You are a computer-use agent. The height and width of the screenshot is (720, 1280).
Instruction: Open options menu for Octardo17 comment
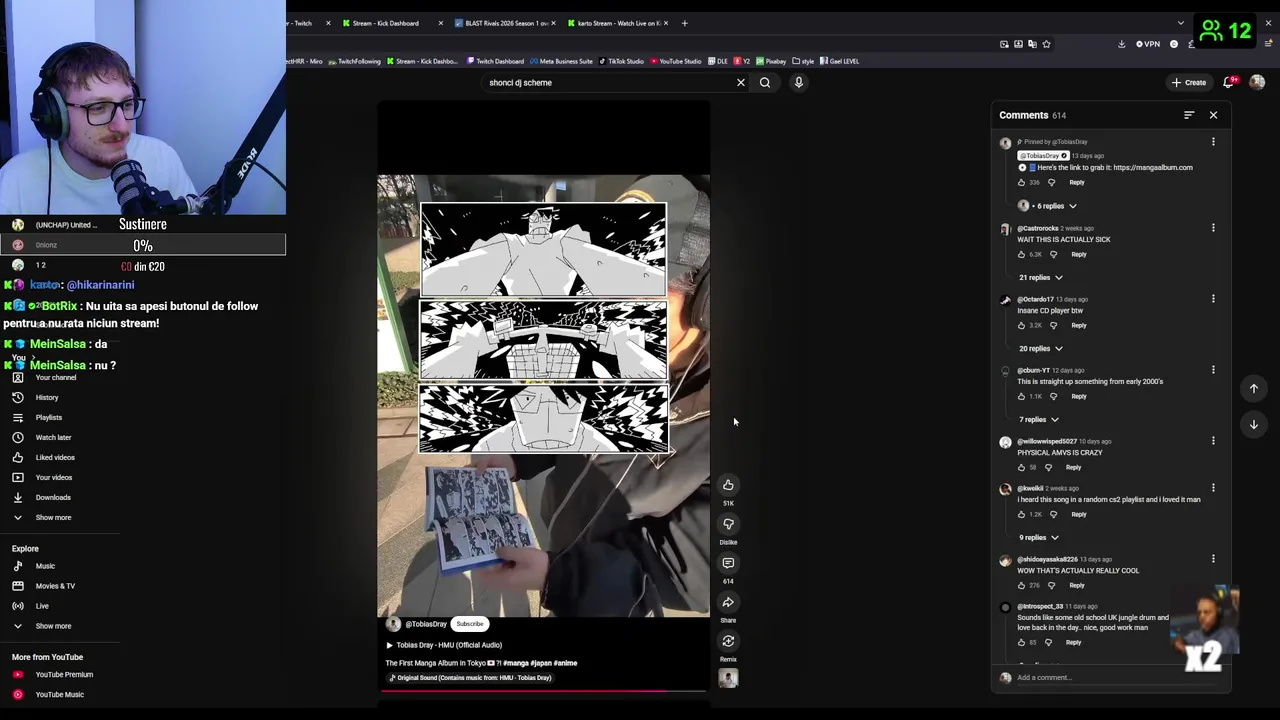(1213, 299)
